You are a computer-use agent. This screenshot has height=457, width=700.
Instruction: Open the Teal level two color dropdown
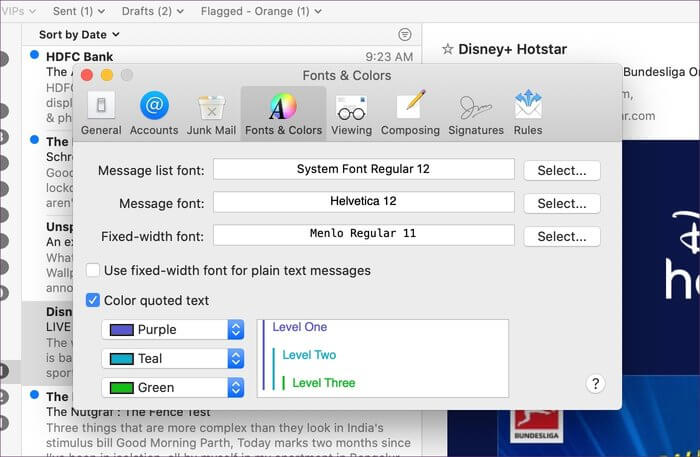point(173,358)
